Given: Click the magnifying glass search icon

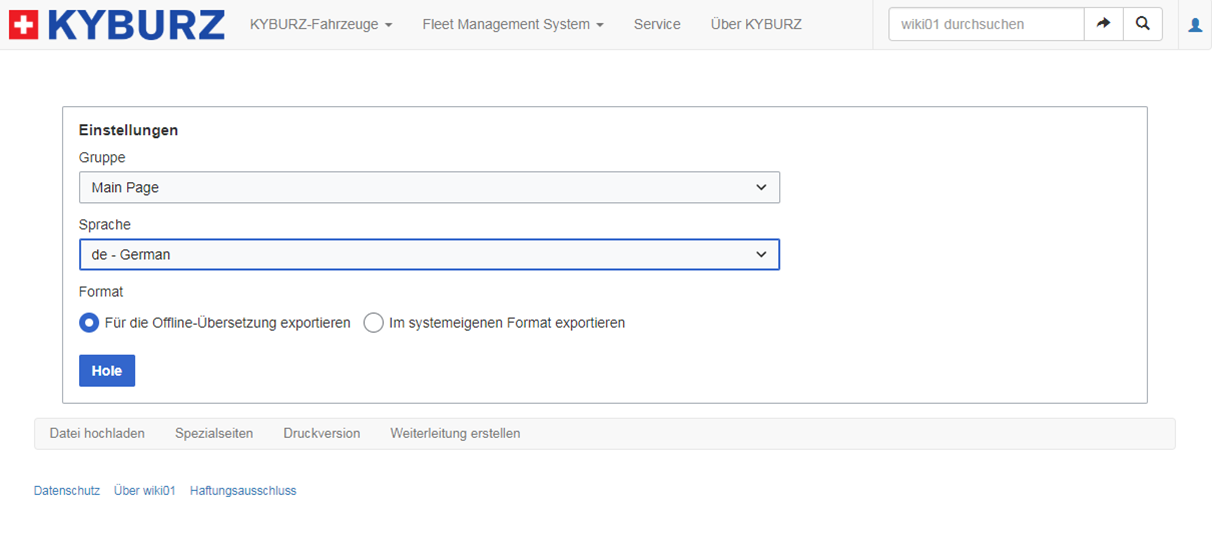Looking at the screenshot, I should pos(1143,24).
